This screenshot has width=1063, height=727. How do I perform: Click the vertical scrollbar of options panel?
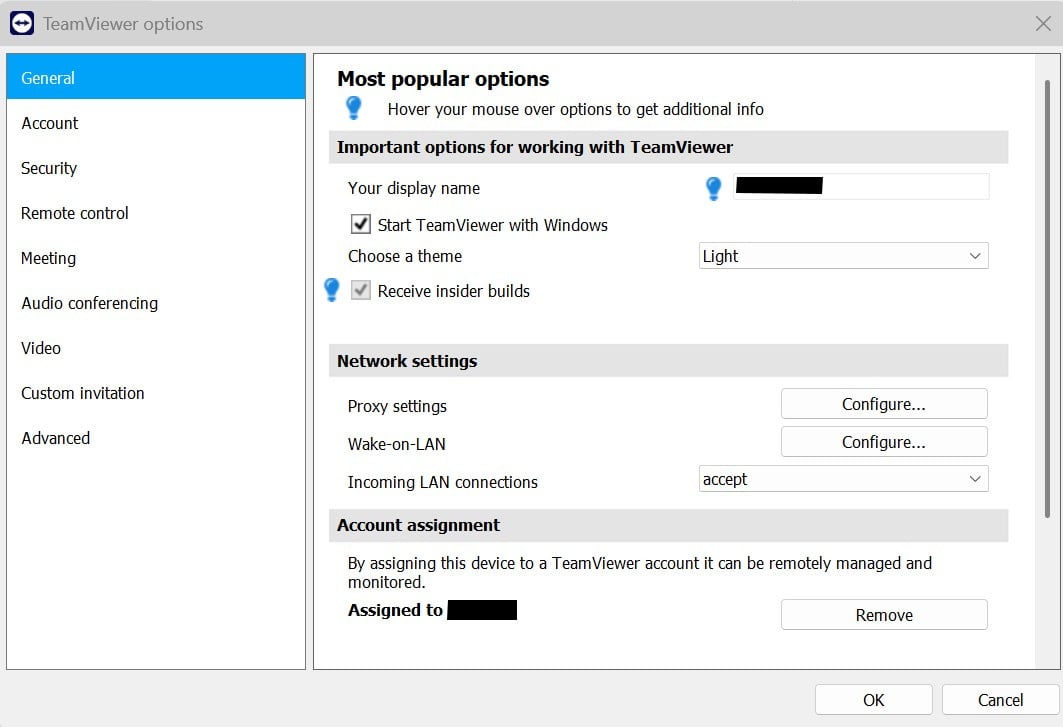1047,298
